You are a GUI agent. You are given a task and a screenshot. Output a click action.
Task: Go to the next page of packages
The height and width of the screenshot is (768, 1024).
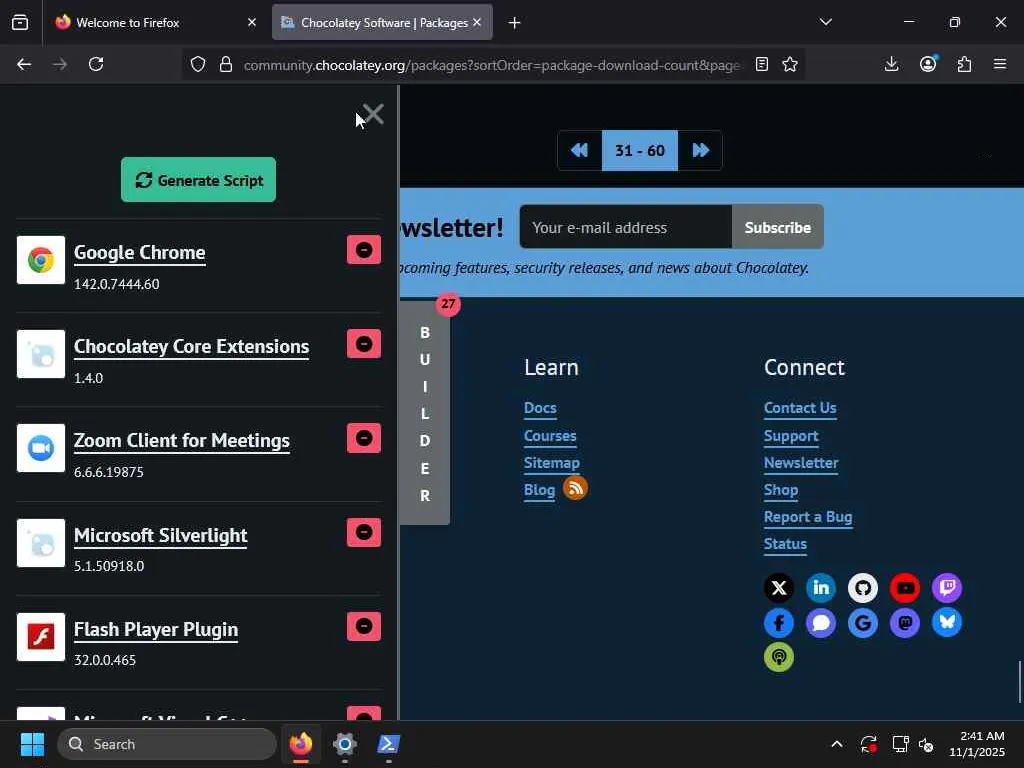700,150
